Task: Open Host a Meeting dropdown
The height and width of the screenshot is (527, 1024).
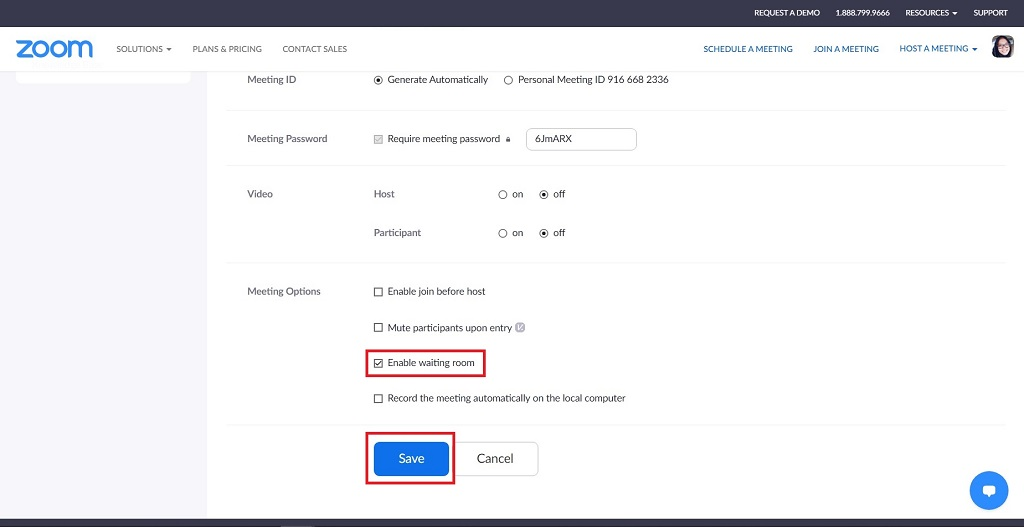Action: 938,49
